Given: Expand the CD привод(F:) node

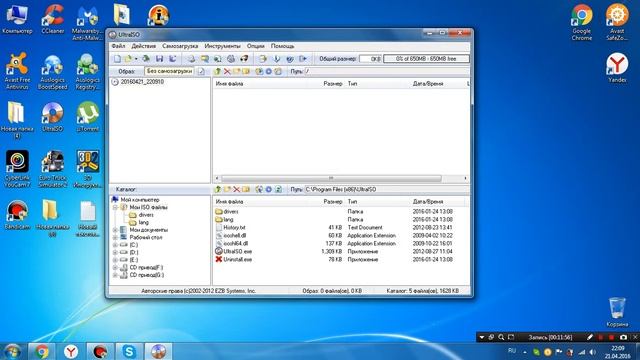Looking at the screenshot, I should coord(116,268).
